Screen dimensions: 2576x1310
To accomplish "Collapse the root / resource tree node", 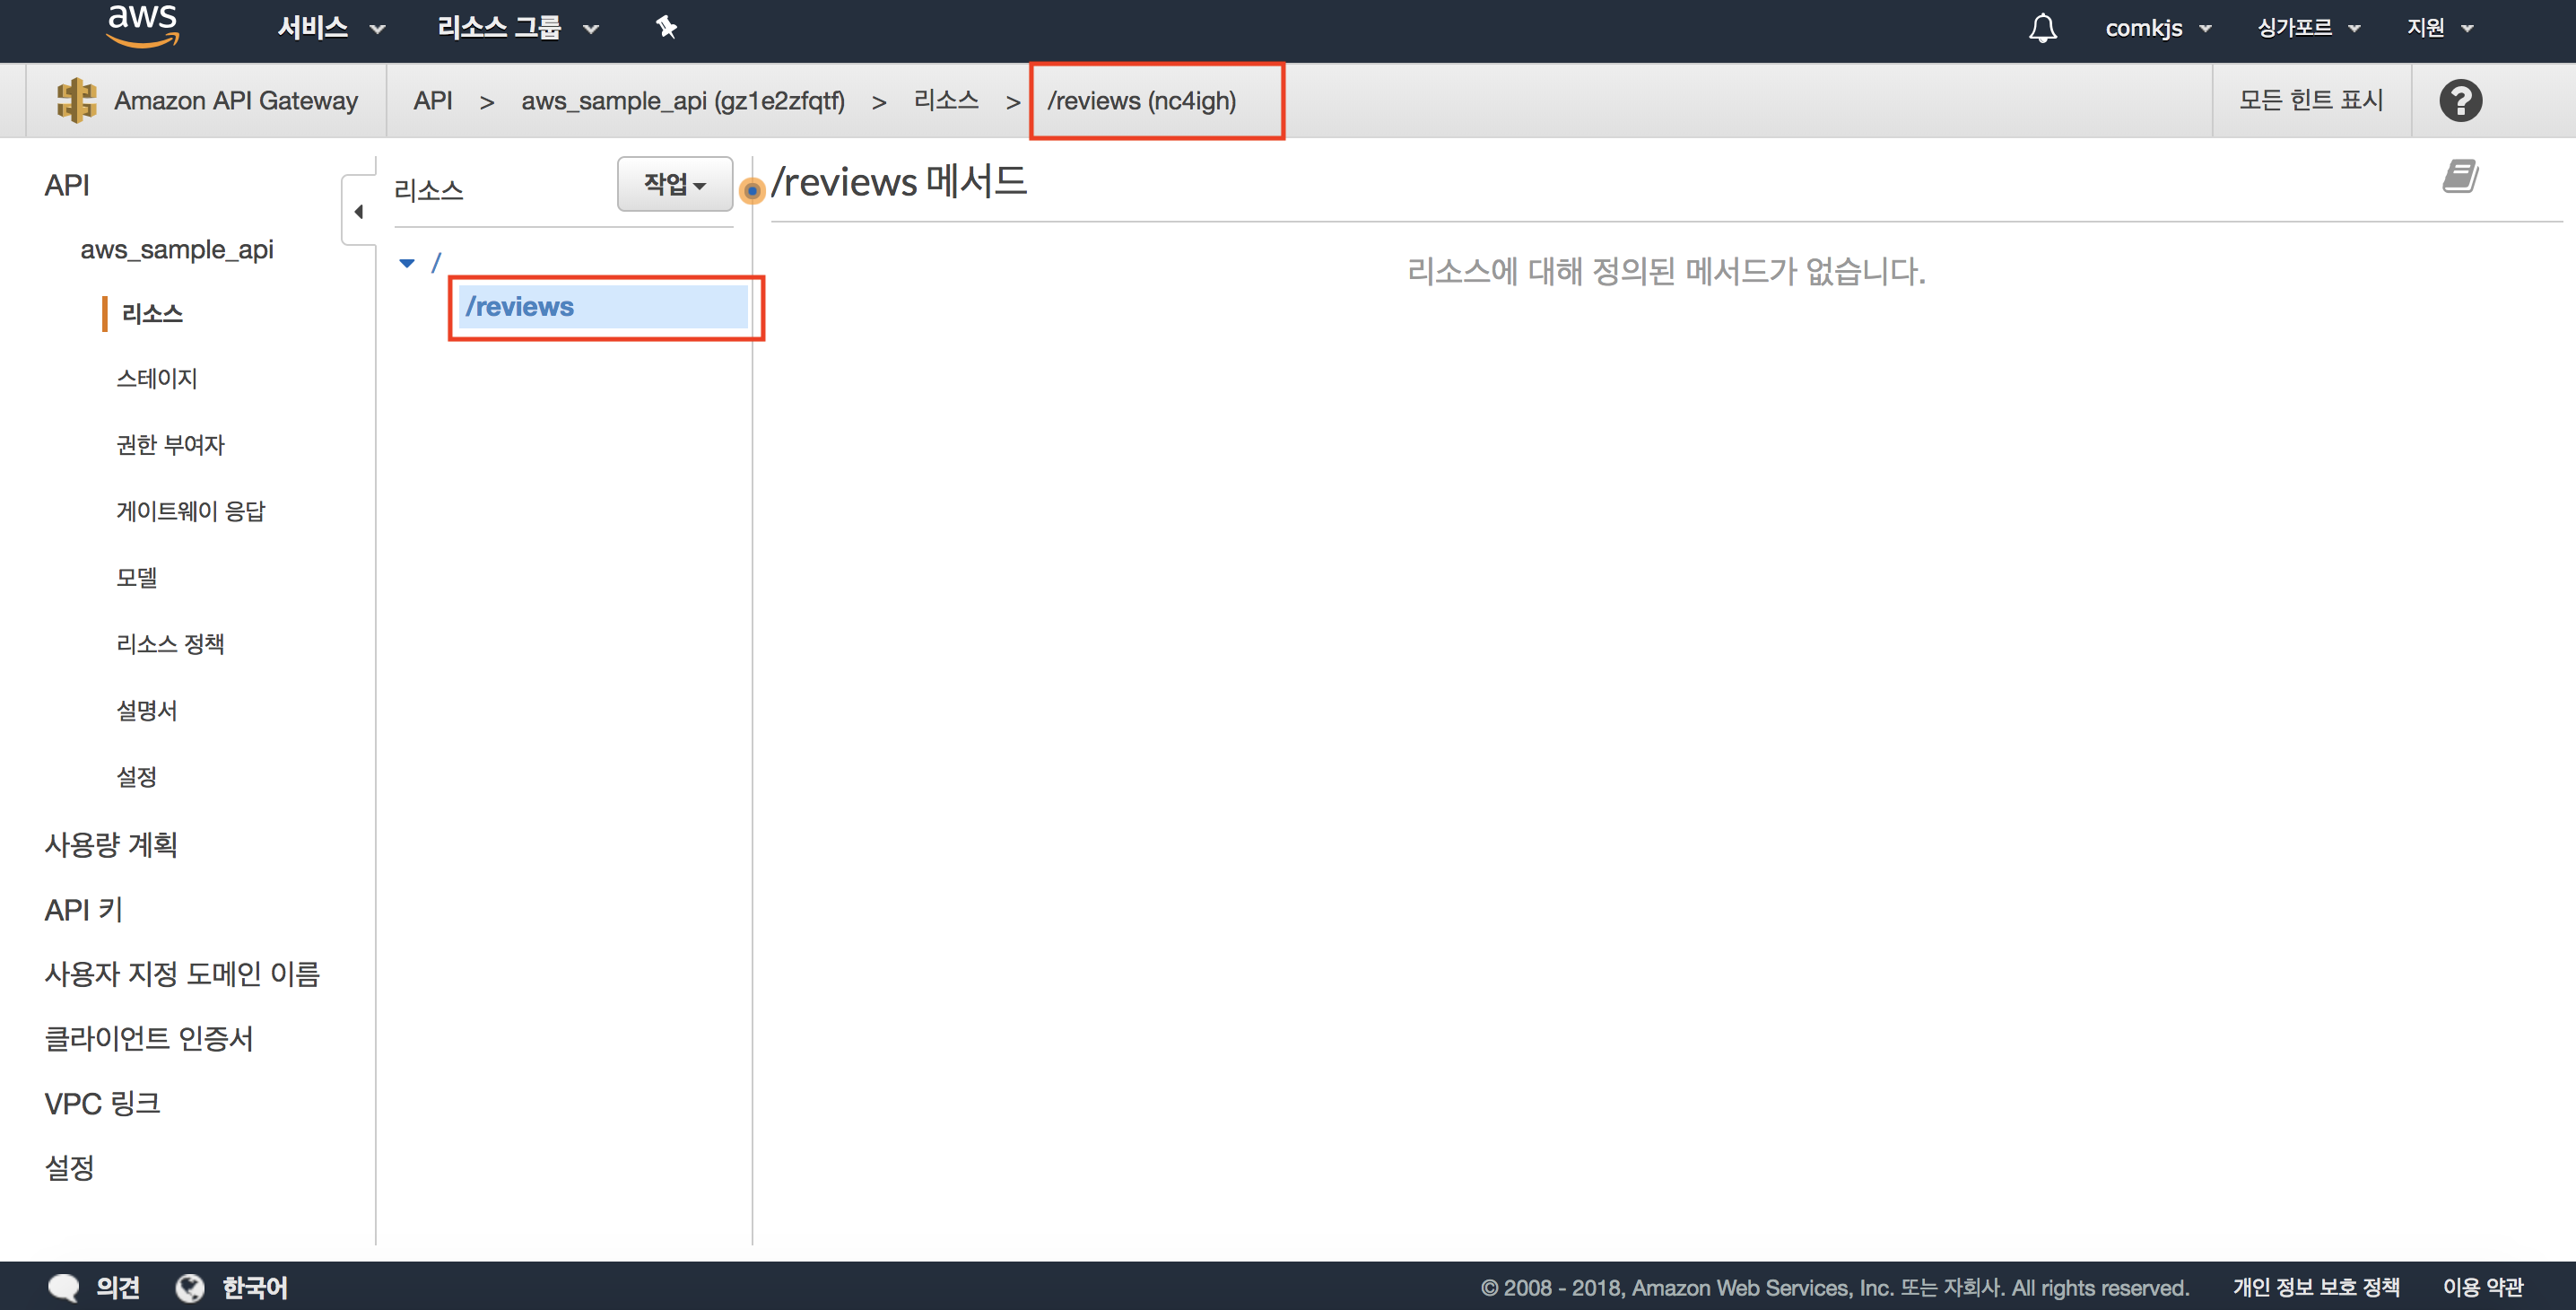I will tap(407, 263).
